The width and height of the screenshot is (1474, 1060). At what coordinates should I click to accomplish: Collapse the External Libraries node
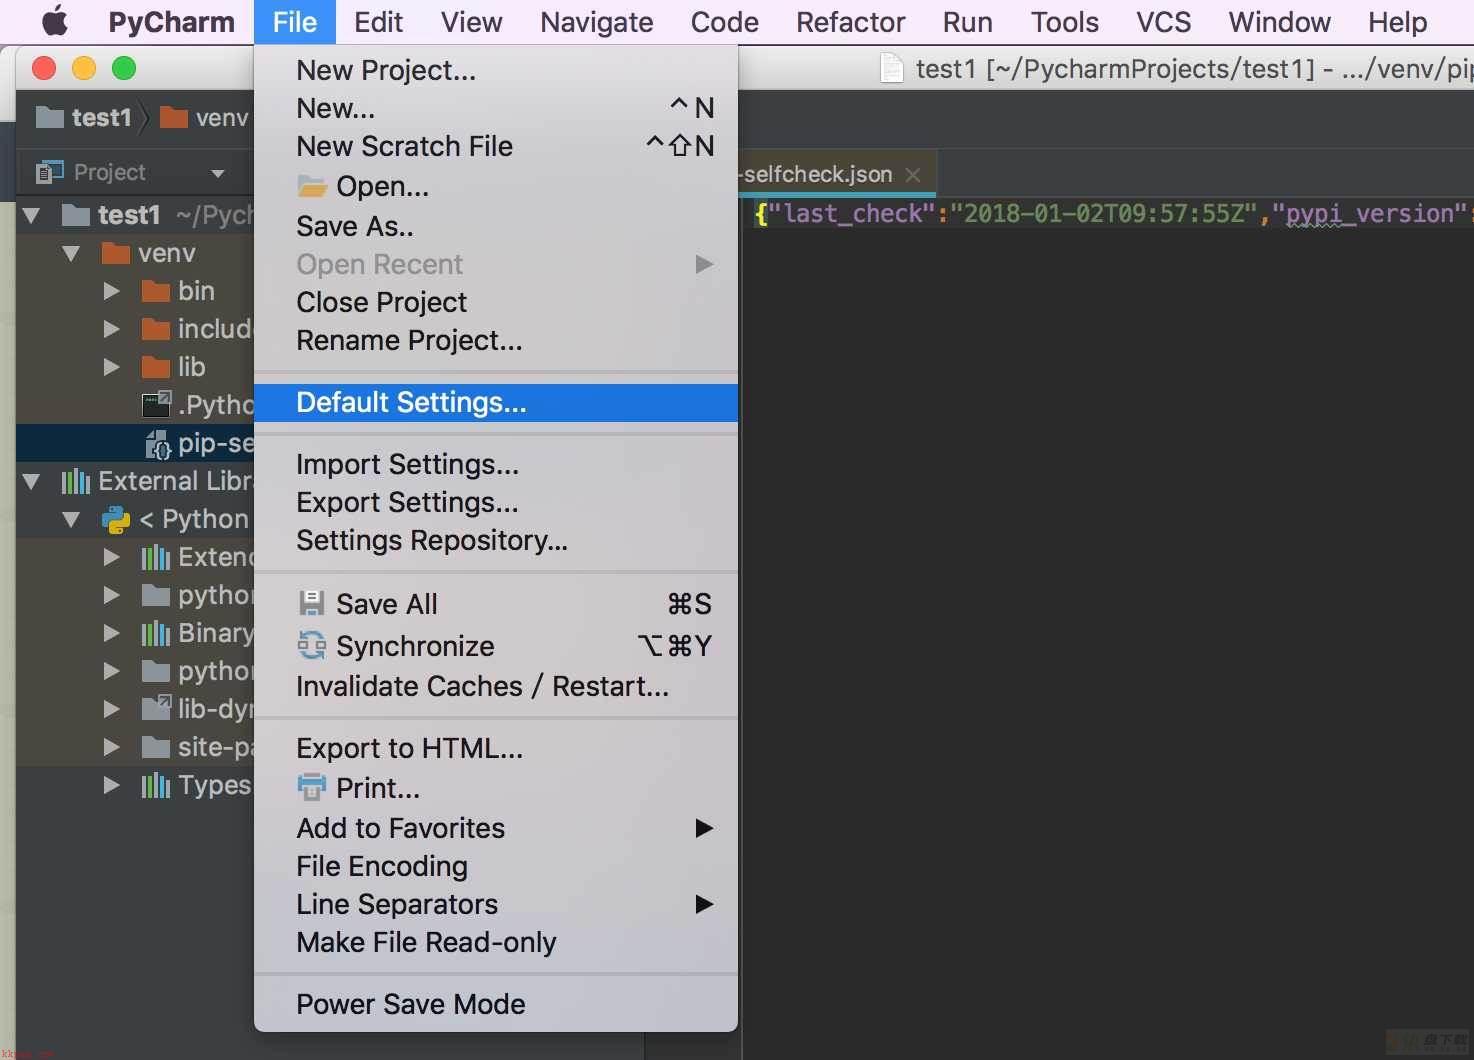tap(31, 481)
